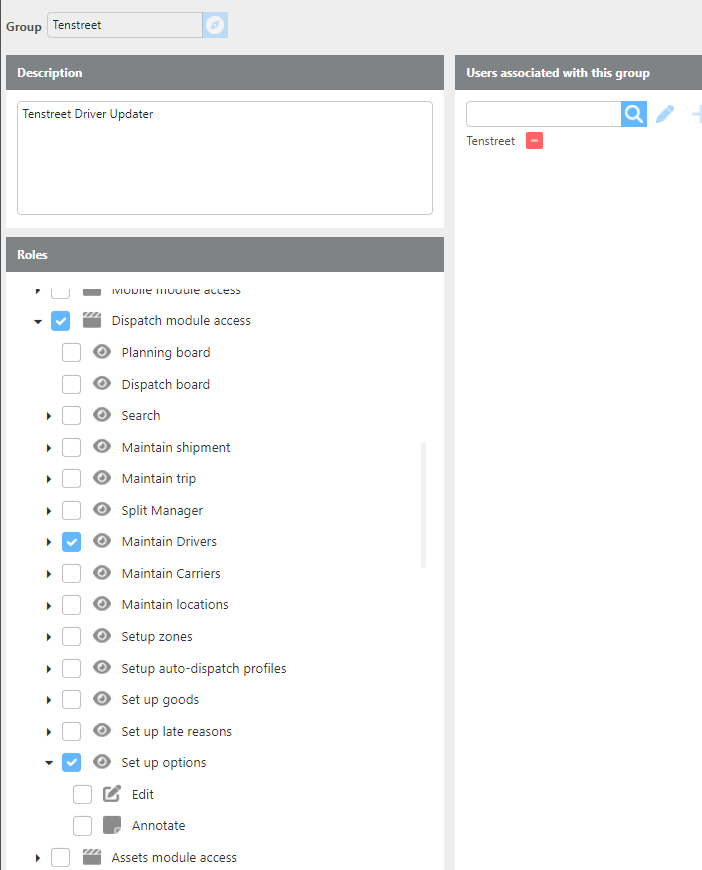
Task: Click the compass icon beside Group field
Action: (x=215, y=25)
